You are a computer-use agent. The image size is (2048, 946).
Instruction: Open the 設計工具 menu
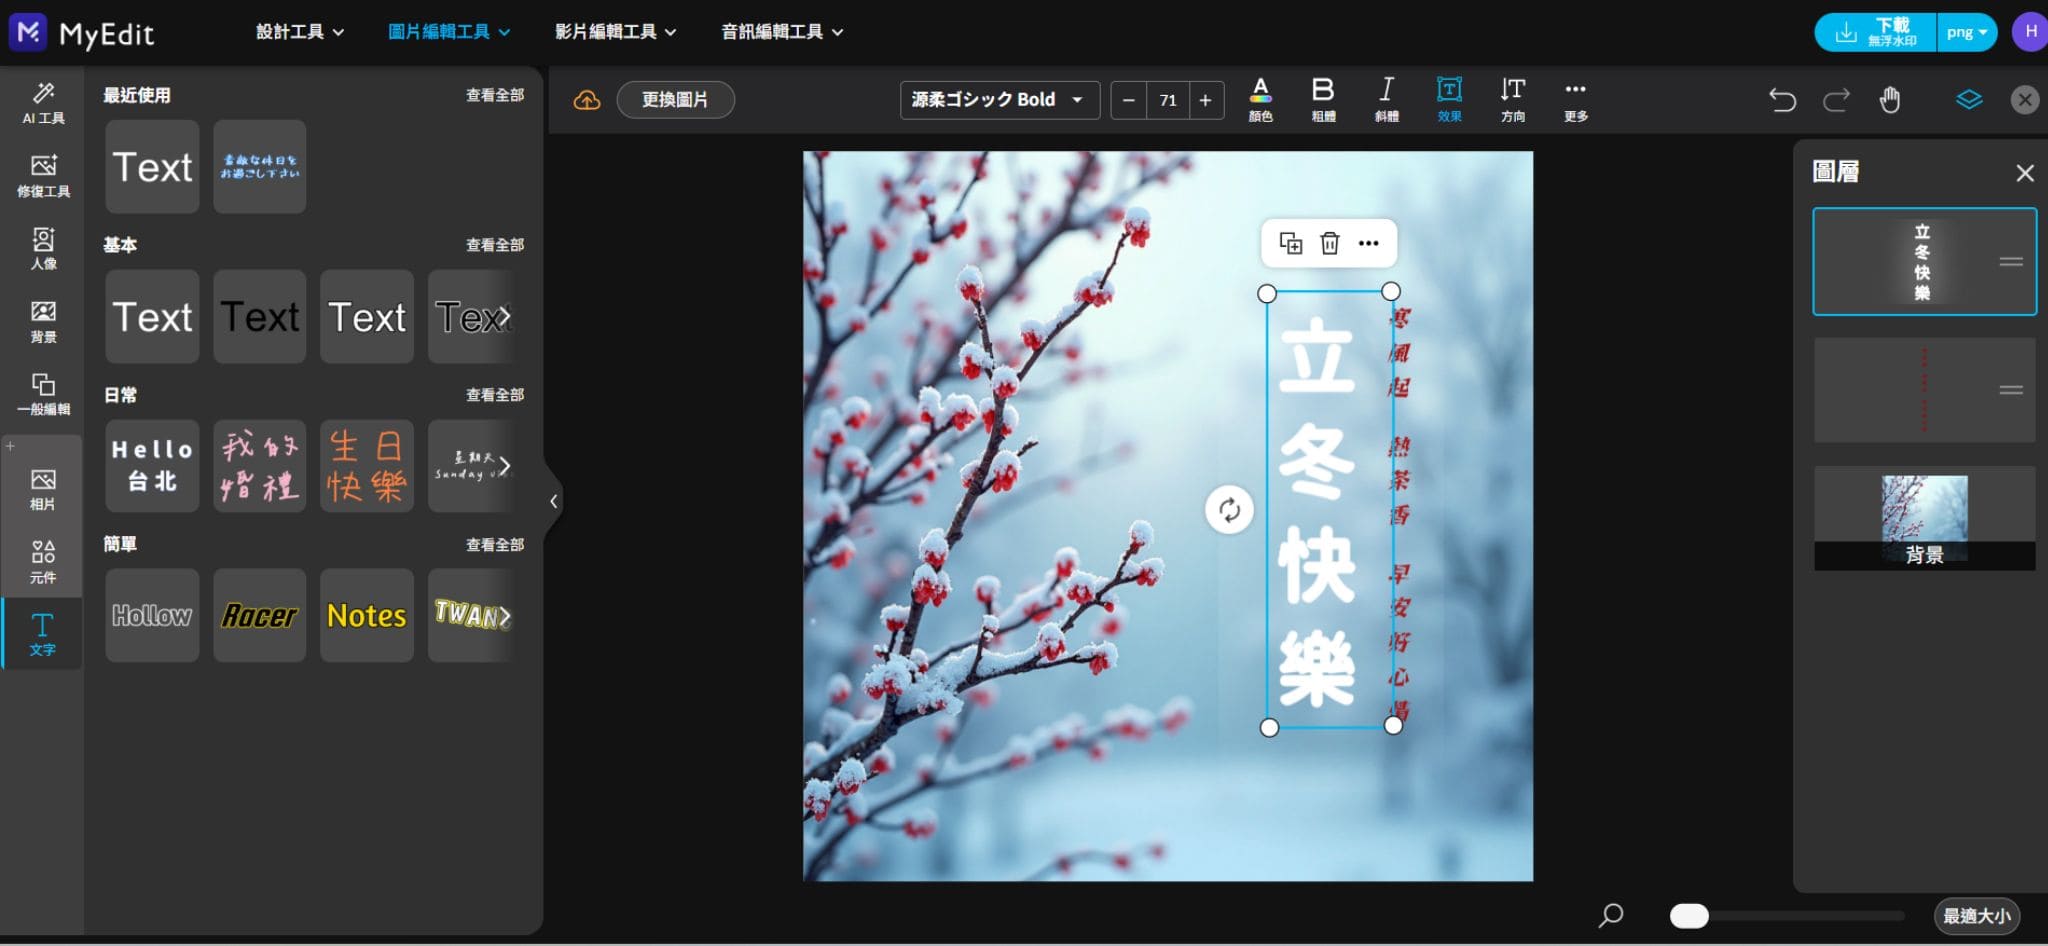(298, 31)
